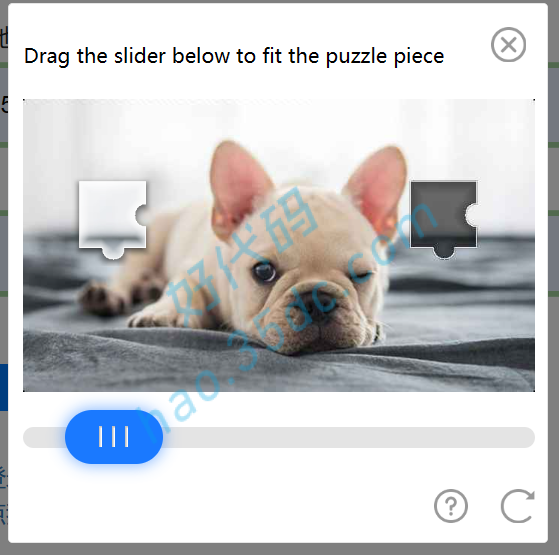Click the bottom knob of the dark puzzle slot
559x555 pixels.
point(444,253)
